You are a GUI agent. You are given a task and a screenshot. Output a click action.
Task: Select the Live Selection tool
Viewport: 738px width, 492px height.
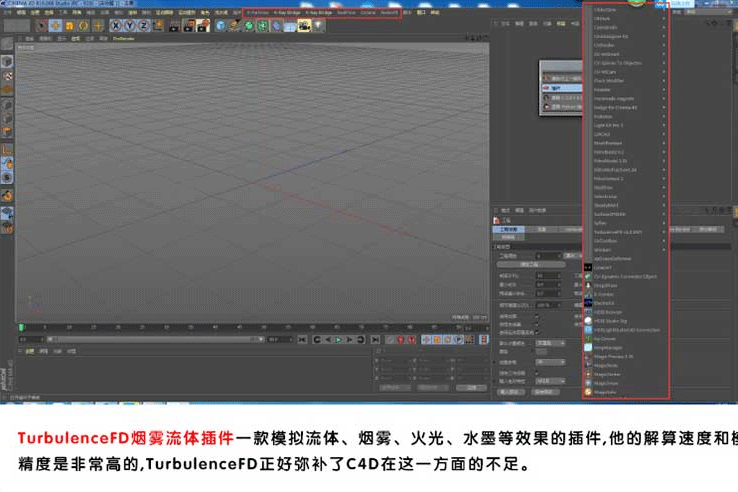[41, 25]
